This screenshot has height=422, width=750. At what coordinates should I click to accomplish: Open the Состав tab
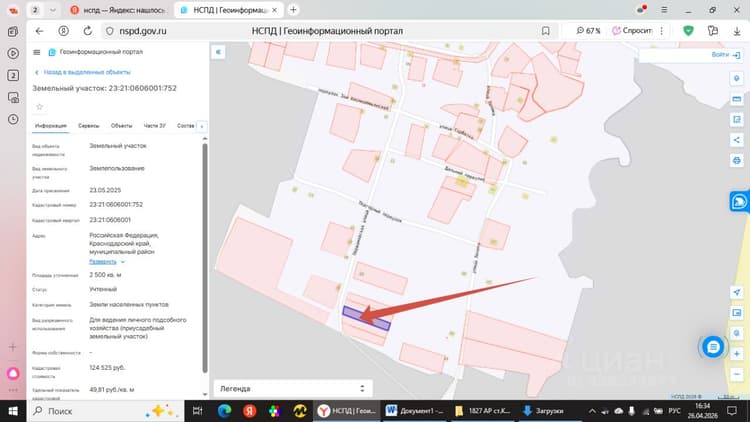(186, 126)
